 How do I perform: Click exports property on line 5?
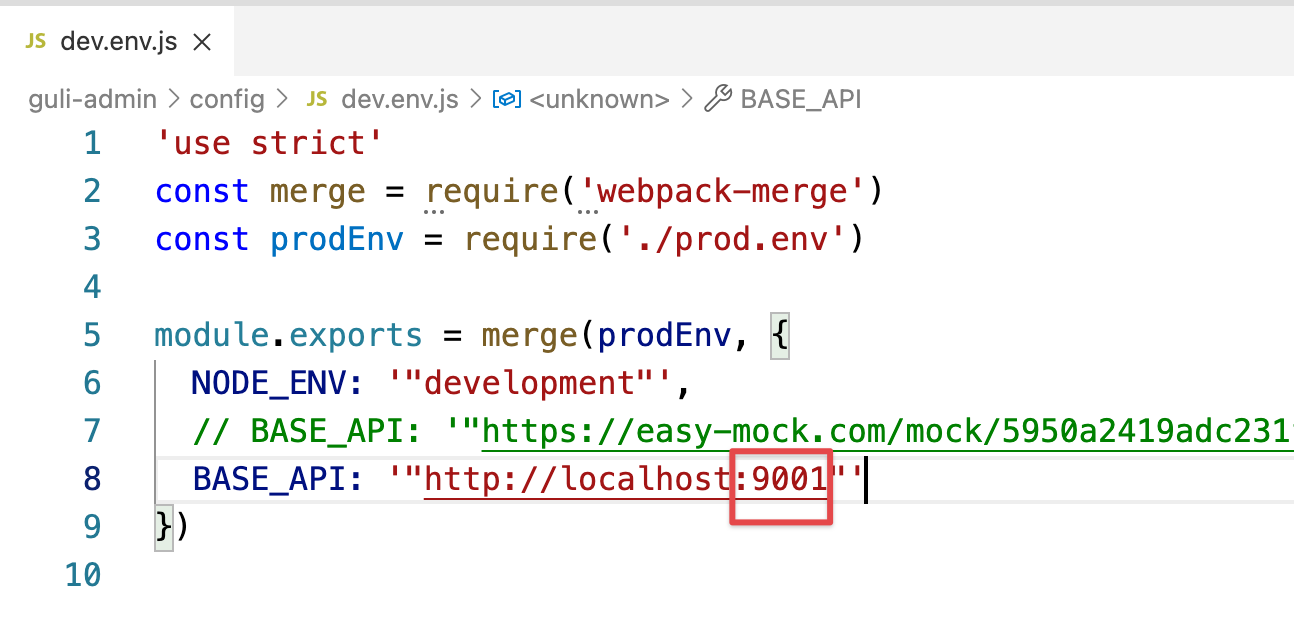[356, 335]
